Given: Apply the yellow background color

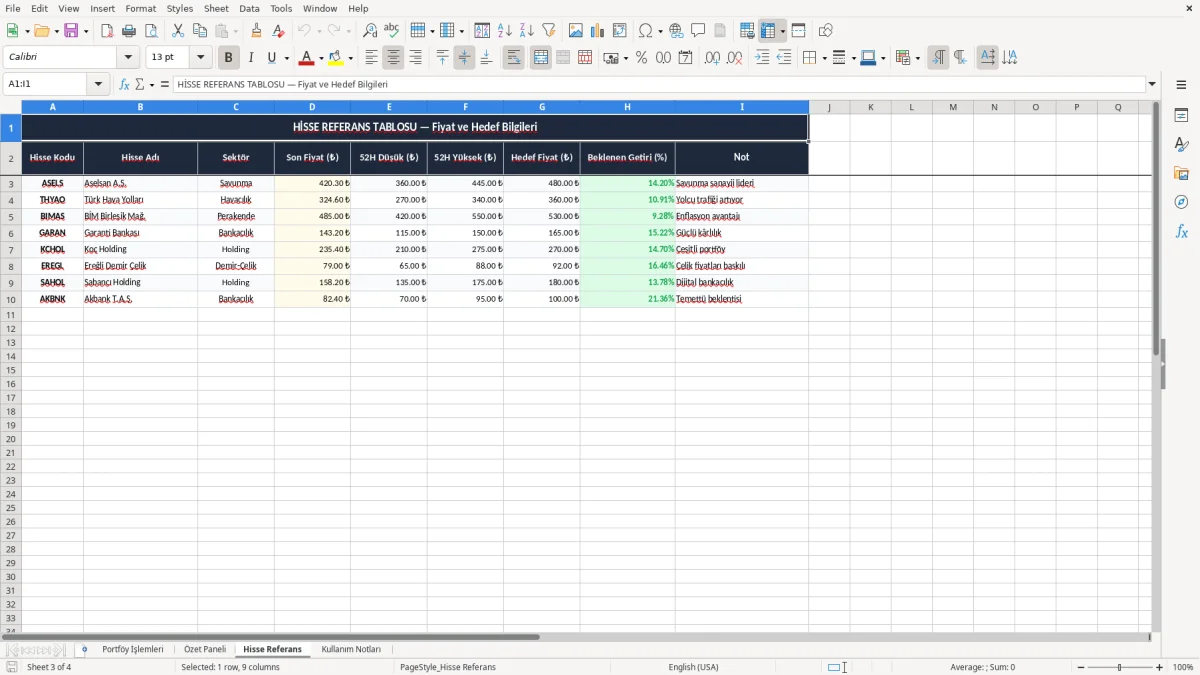Looking at the screenshot, I should coord(337,58).
